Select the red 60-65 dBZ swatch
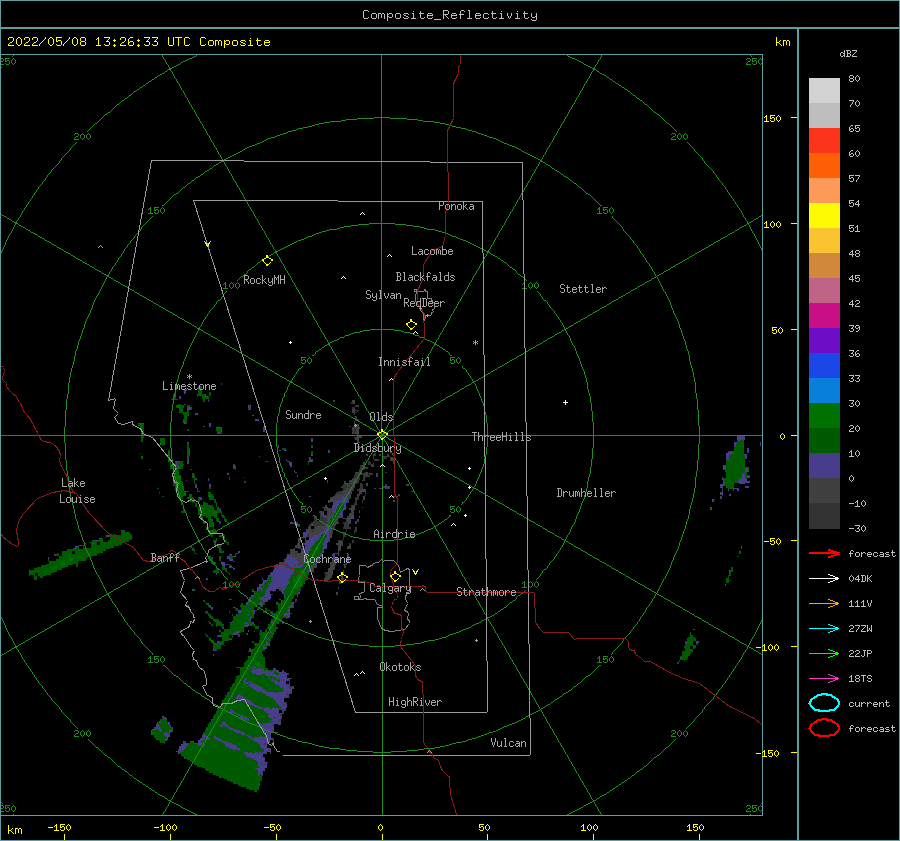 (x=824, y=141)
